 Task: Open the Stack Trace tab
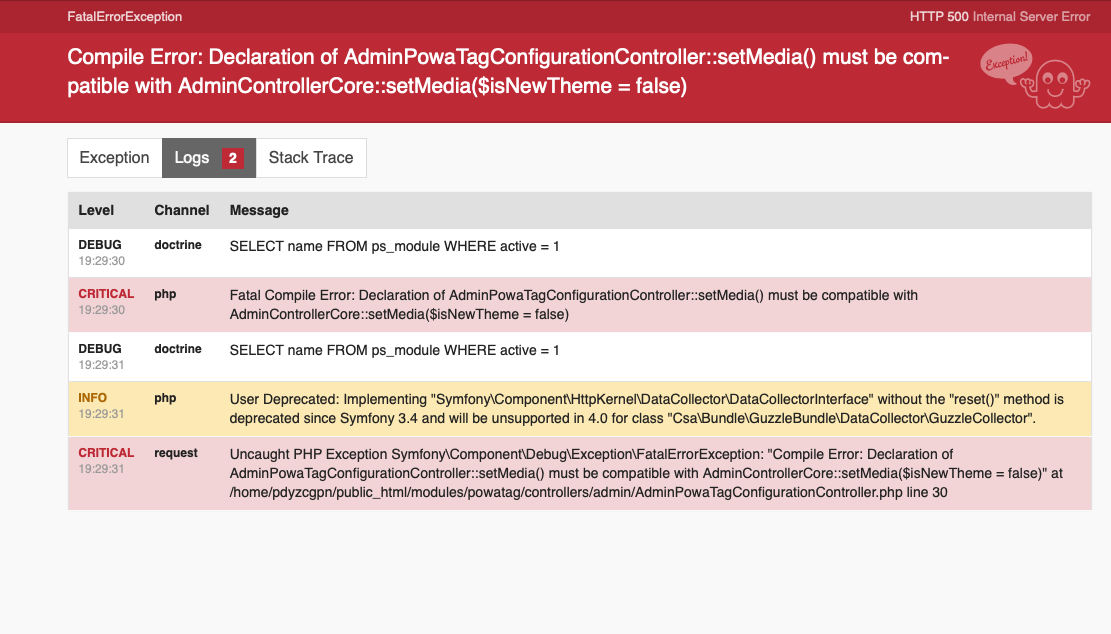pyautogui.click(x=311, y=158)
